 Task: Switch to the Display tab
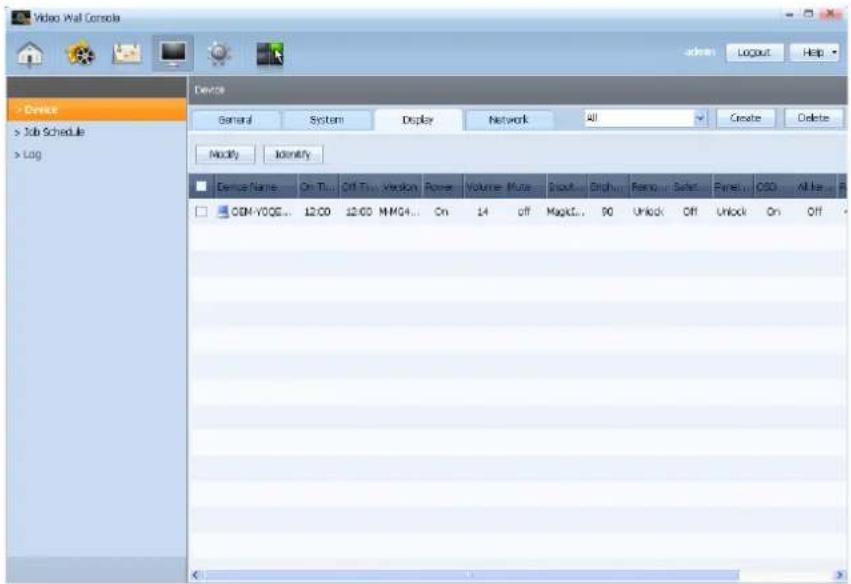[x=418, y=120]
